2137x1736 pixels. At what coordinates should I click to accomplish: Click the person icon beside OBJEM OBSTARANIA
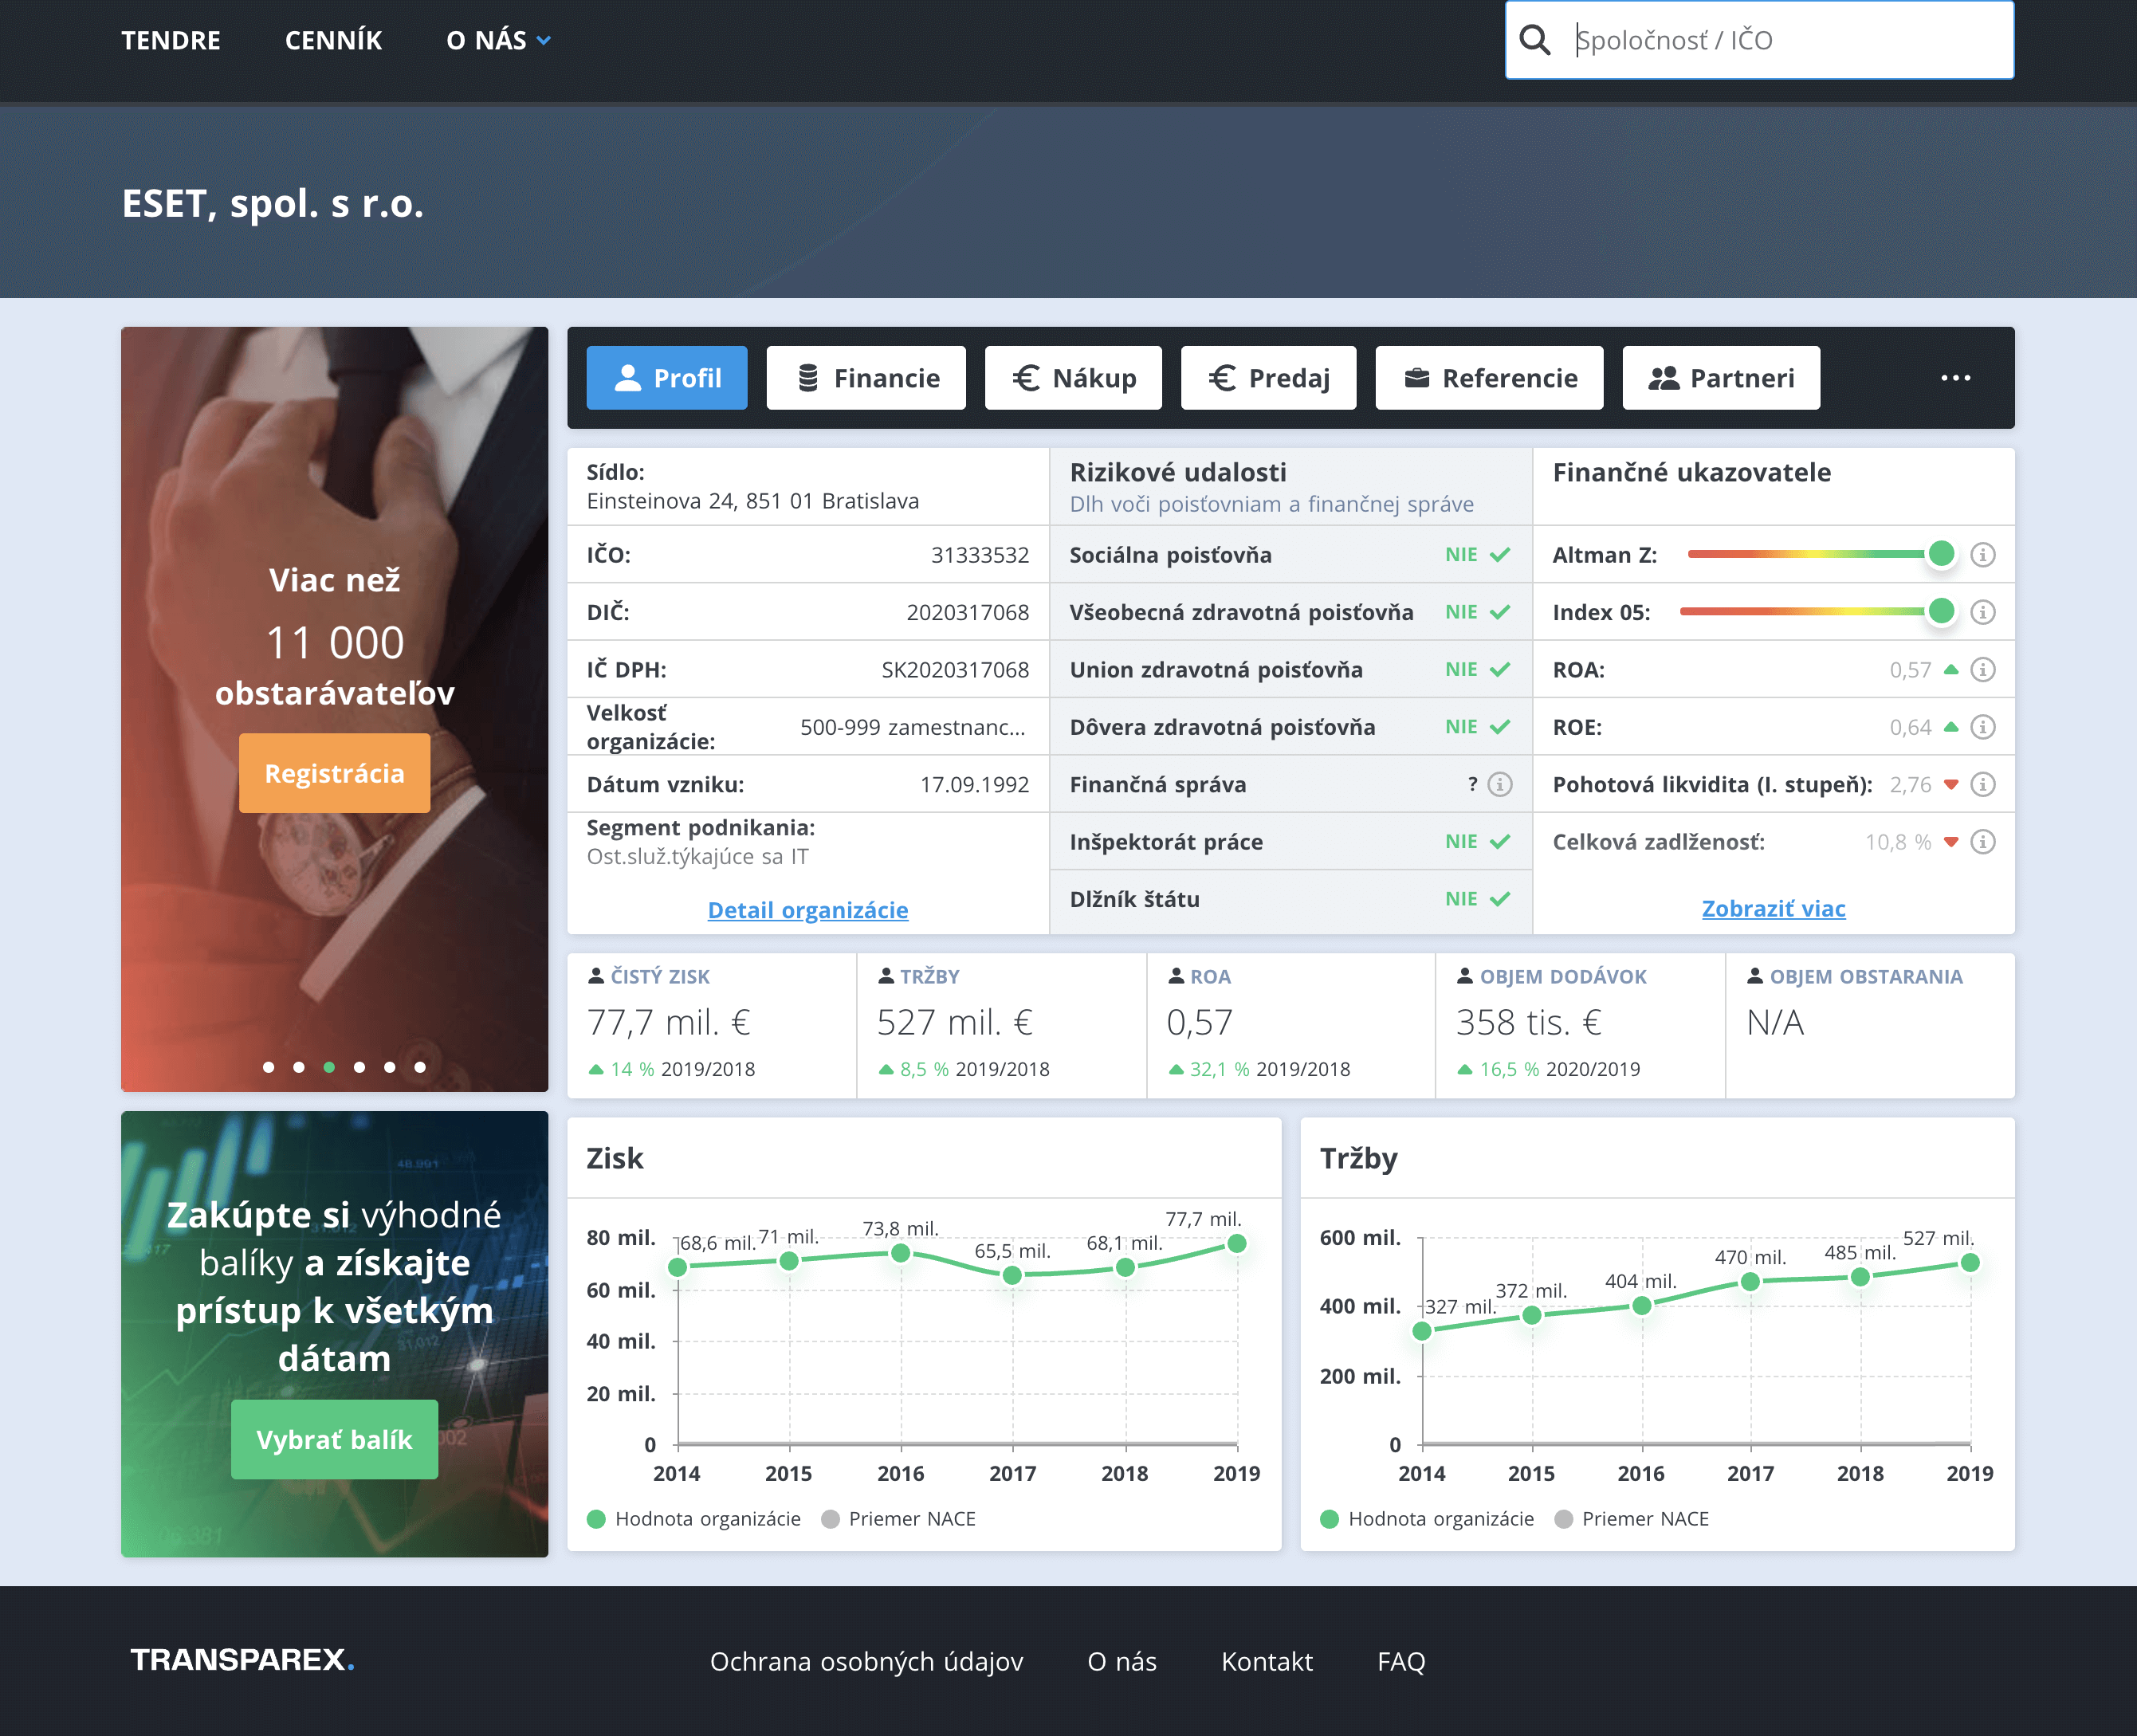[x=1755, y=976]
